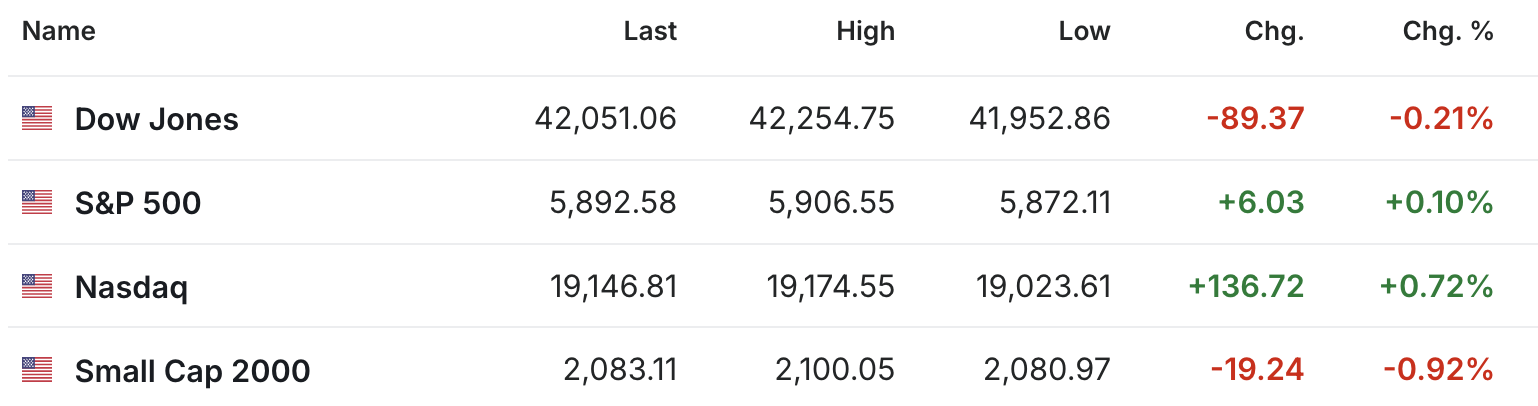The image size is (1538, 406).
Task: Sort table by Chg. % column header
Action: coord(1448,32)
